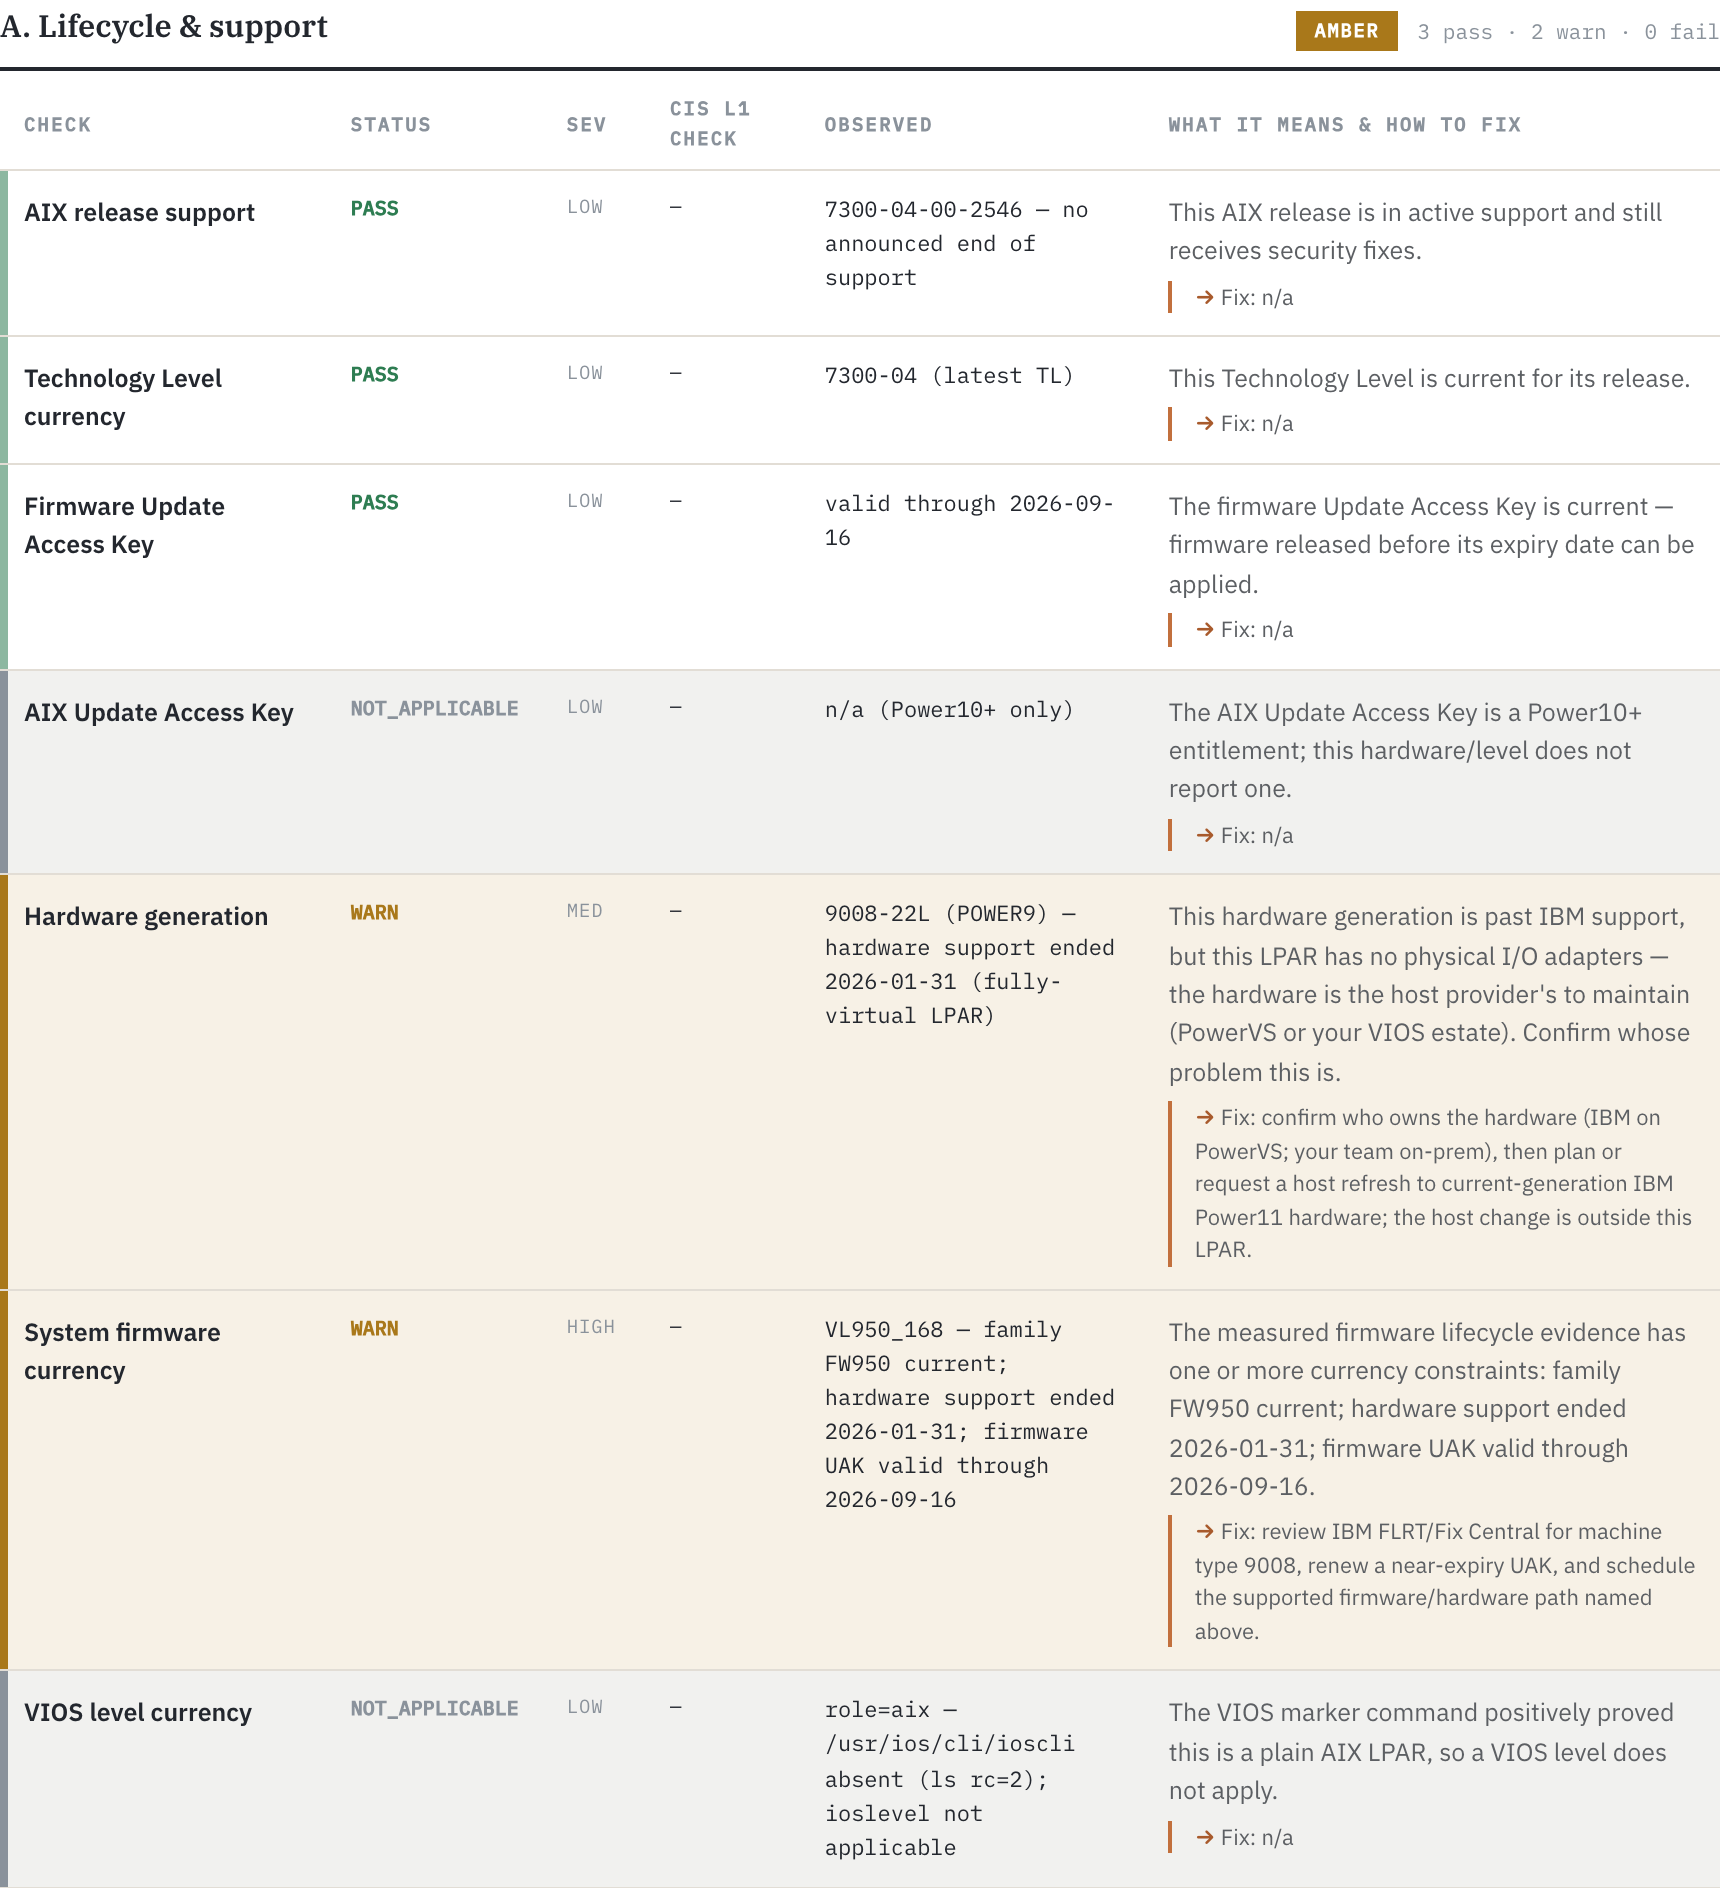Viewport: 1720px width, 1888px height.
Task: Click the HIGH severity label
Action: click(590, 1327)
